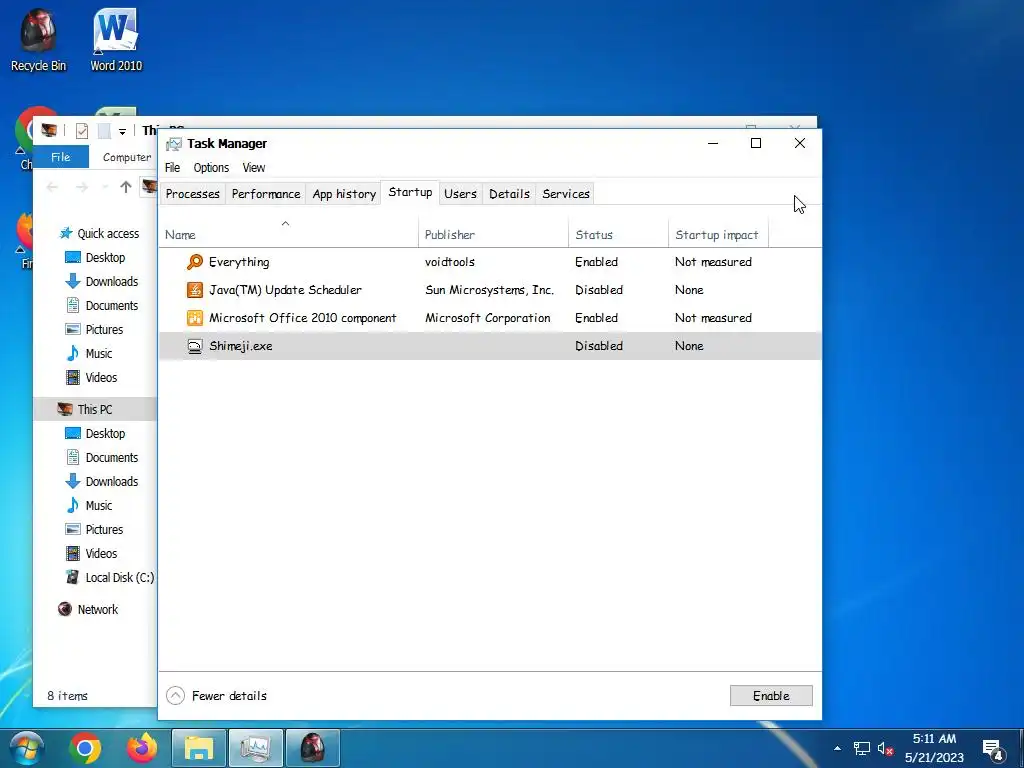The height and width of the screenshot is (768, 1024).
Task: Click the Explorer Up arrow button
Action: [125, 187]
